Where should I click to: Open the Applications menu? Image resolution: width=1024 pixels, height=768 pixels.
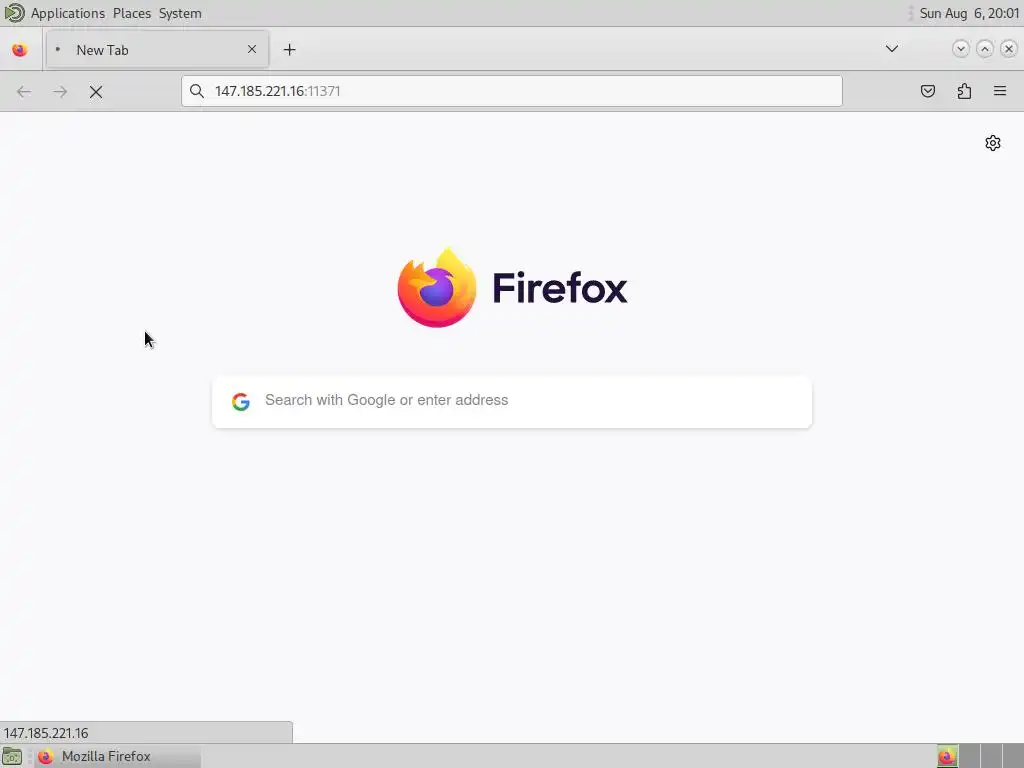pos(68,13)
